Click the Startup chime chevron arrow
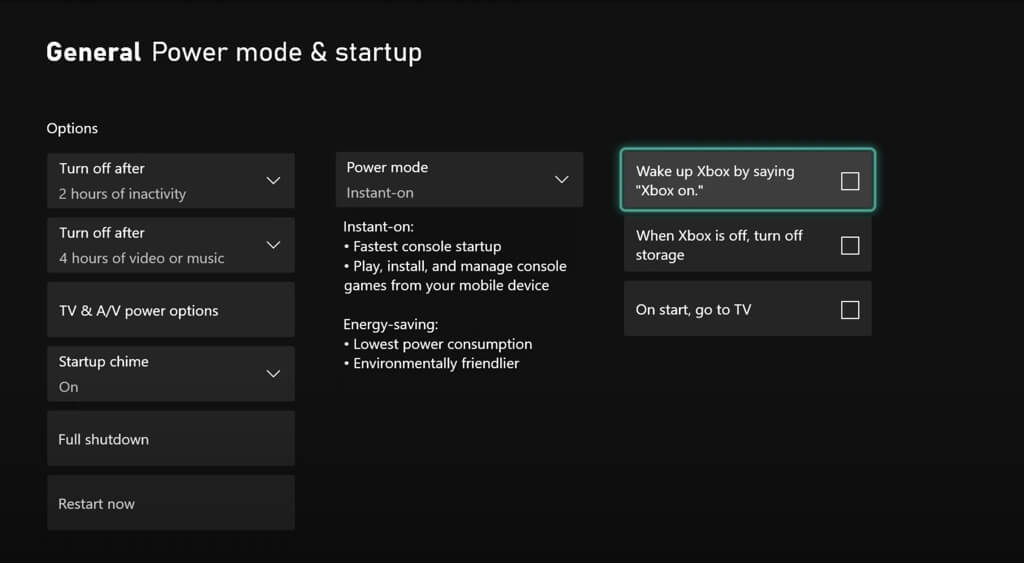Screen dimensions: 1024x563 273,374
